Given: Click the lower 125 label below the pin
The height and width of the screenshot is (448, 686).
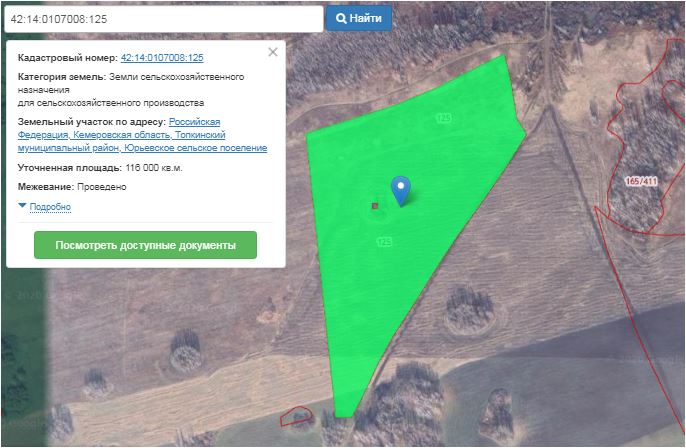Looking at the screenshot, I should point(384,242).
